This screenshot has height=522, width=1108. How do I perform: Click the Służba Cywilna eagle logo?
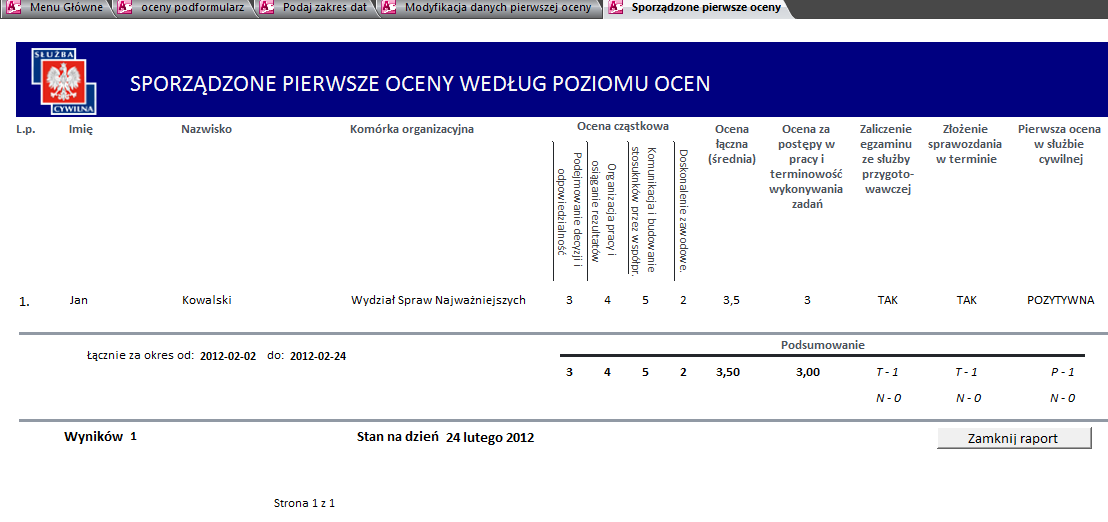point(64,82)
